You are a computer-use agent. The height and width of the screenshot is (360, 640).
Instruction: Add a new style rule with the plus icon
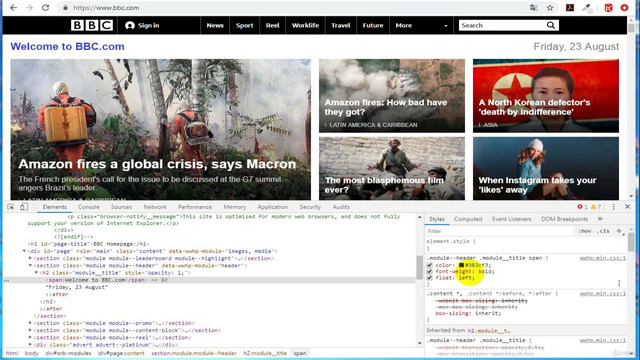[x=619, y=231]
